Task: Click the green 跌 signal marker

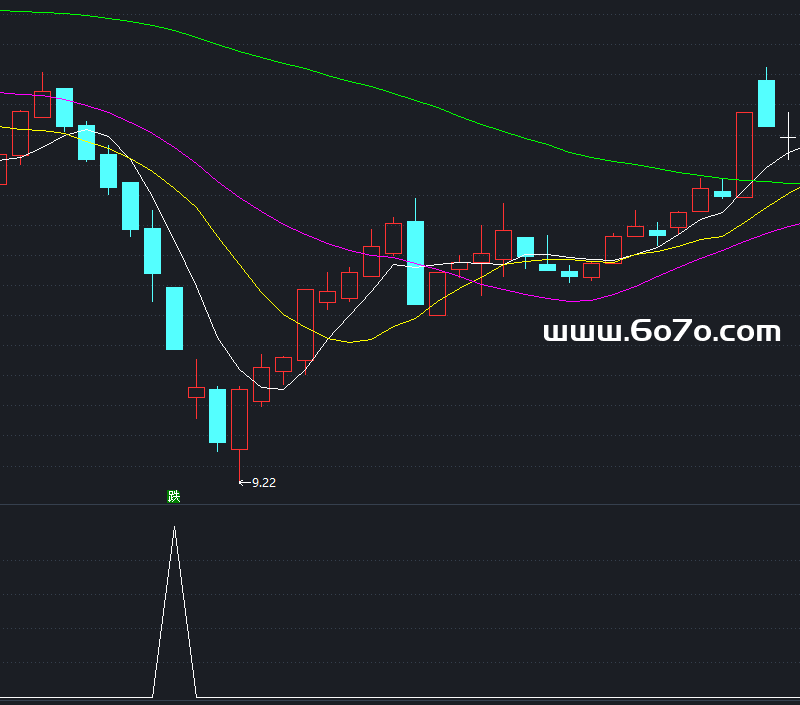Action: [x=174, y=496]
